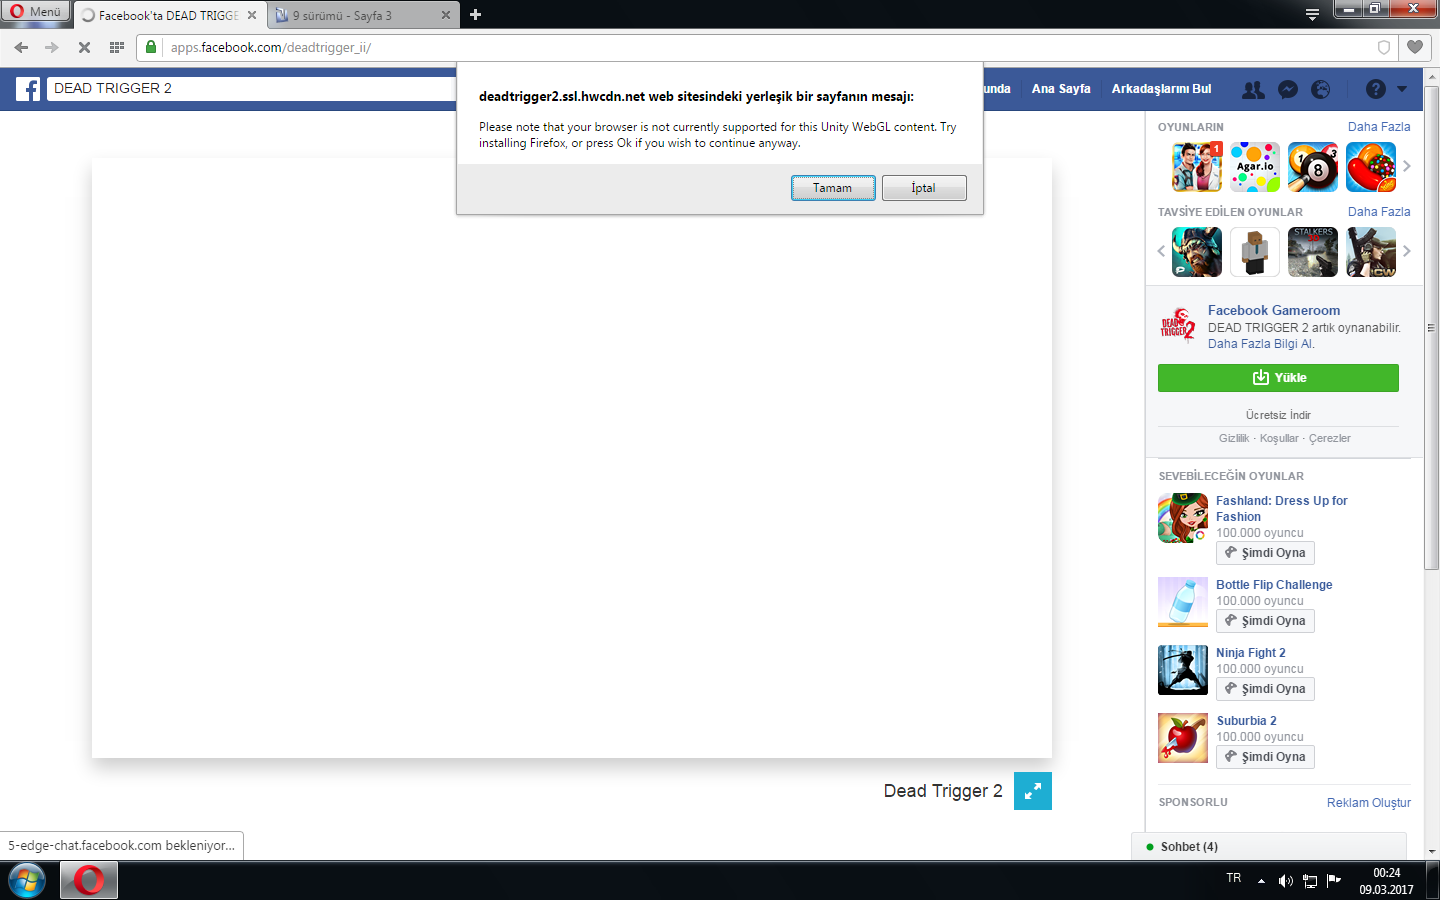Open the volume icon in system tray

click(1285, 881)
